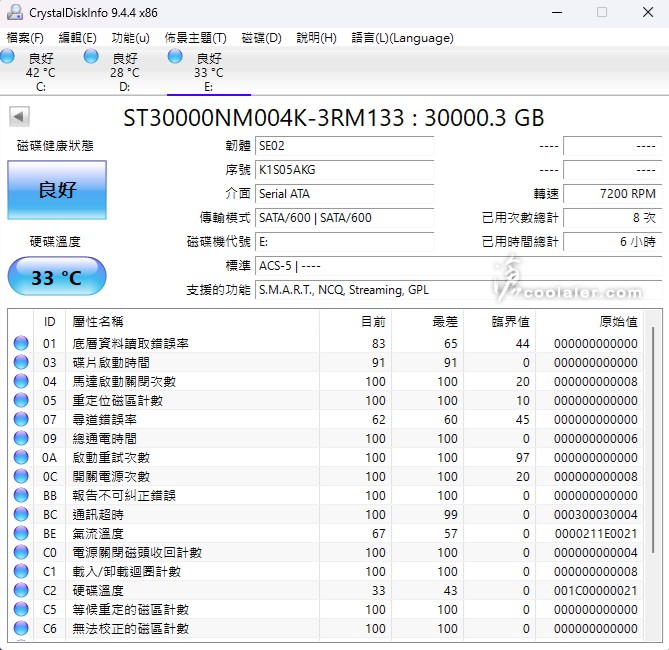Click the CrystalDiskInfo app icon in title bar

pos(15,12)
